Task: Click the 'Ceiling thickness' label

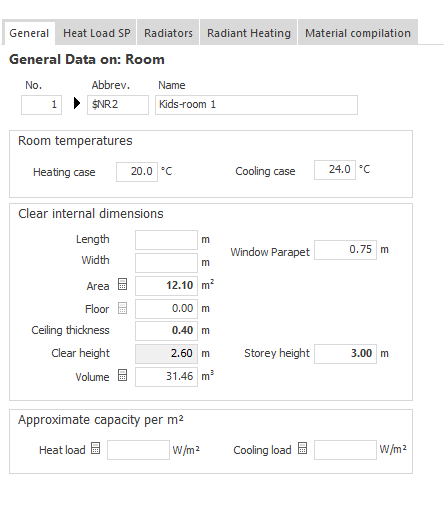Action: pos(70,330)
